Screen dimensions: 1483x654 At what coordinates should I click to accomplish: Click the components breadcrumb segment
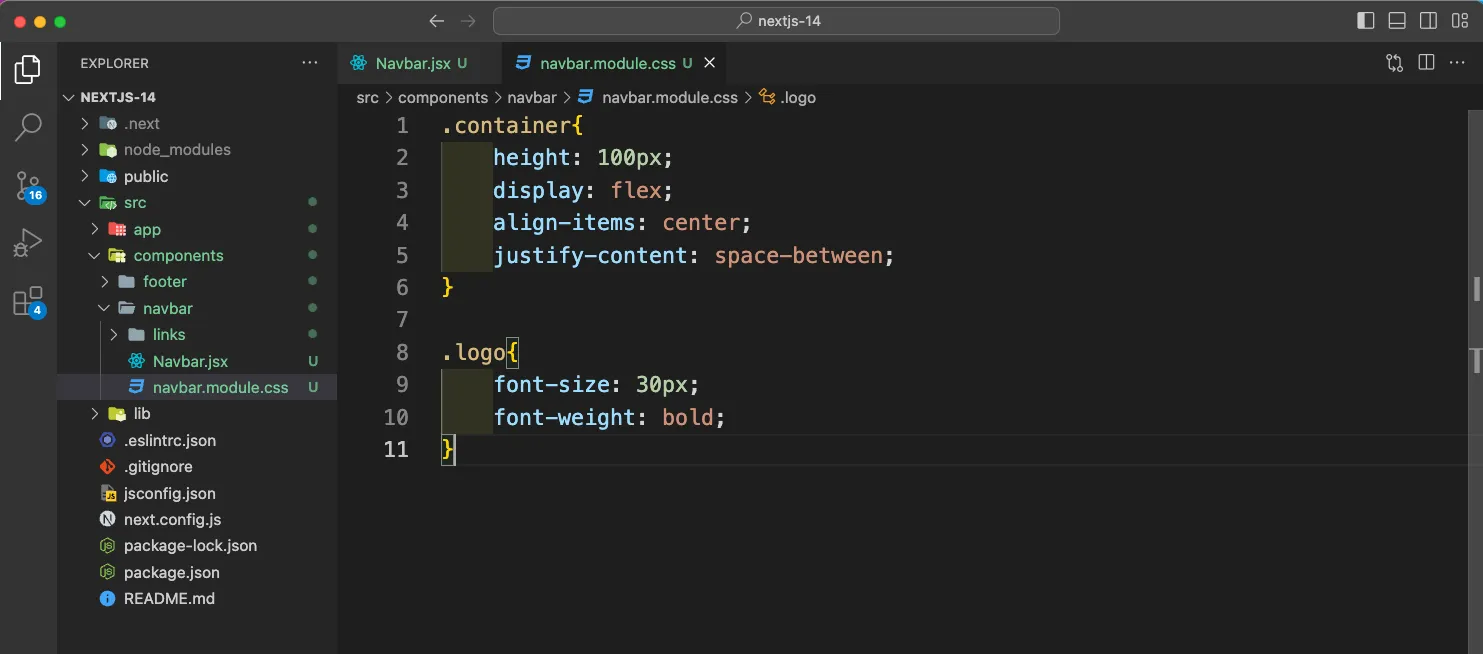443,97
